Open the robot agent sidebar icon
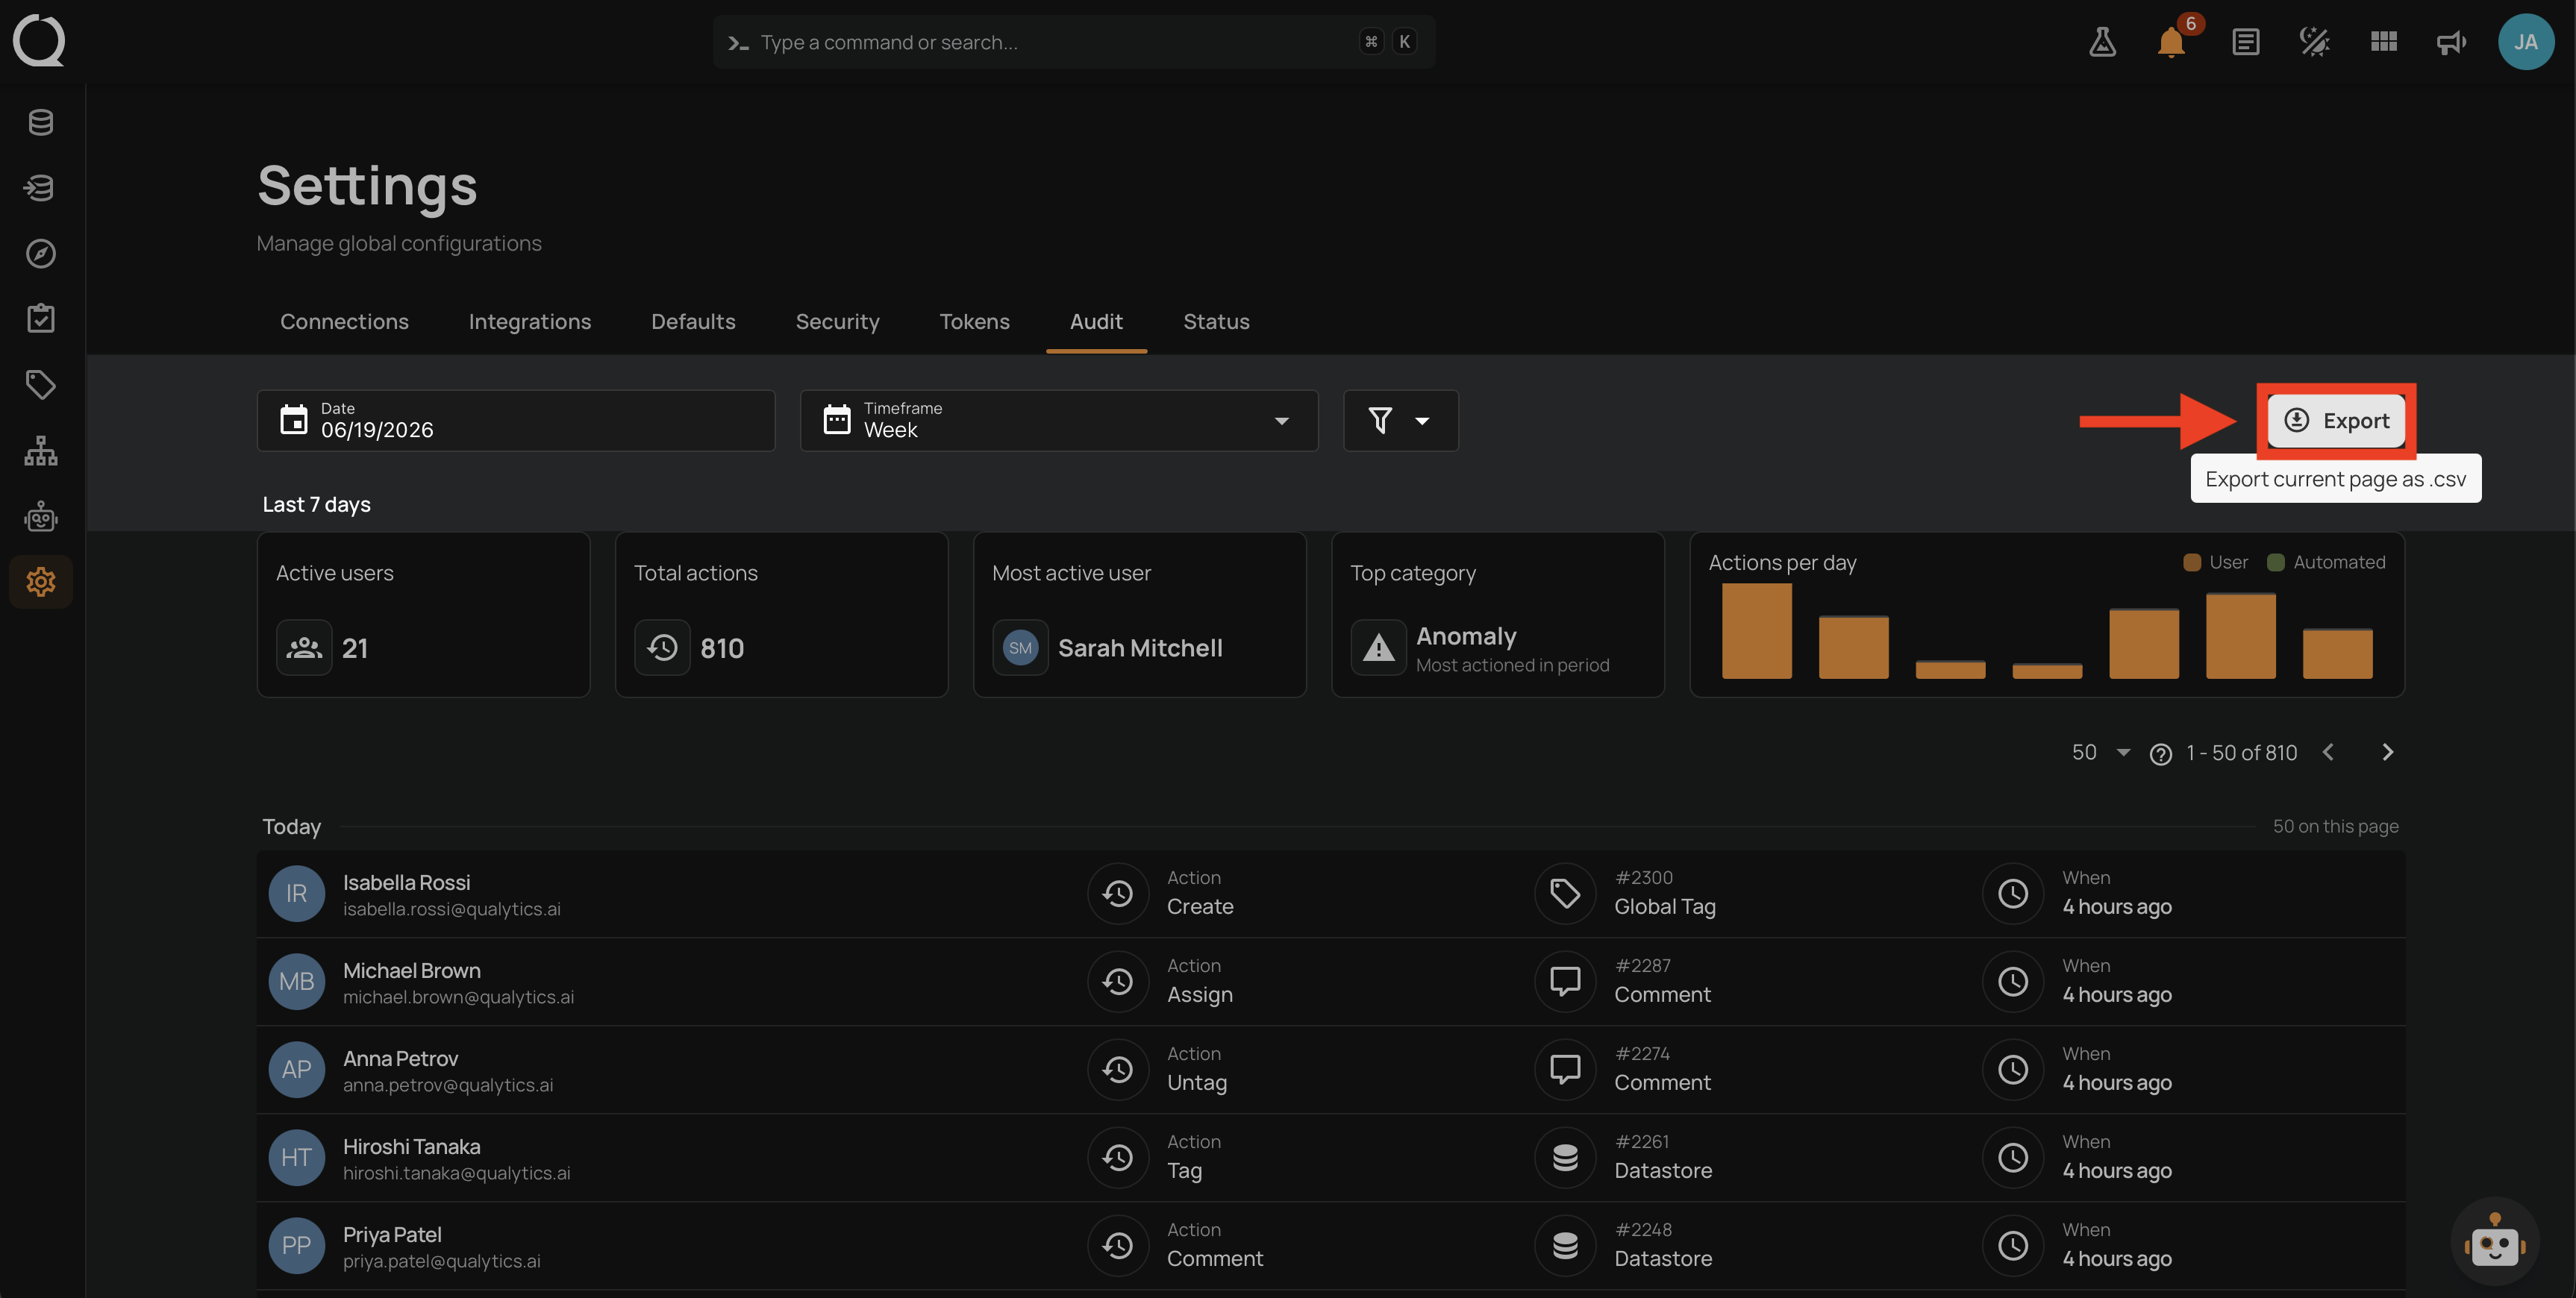This screenshot has height=1298, width=2576. point(41,517)
